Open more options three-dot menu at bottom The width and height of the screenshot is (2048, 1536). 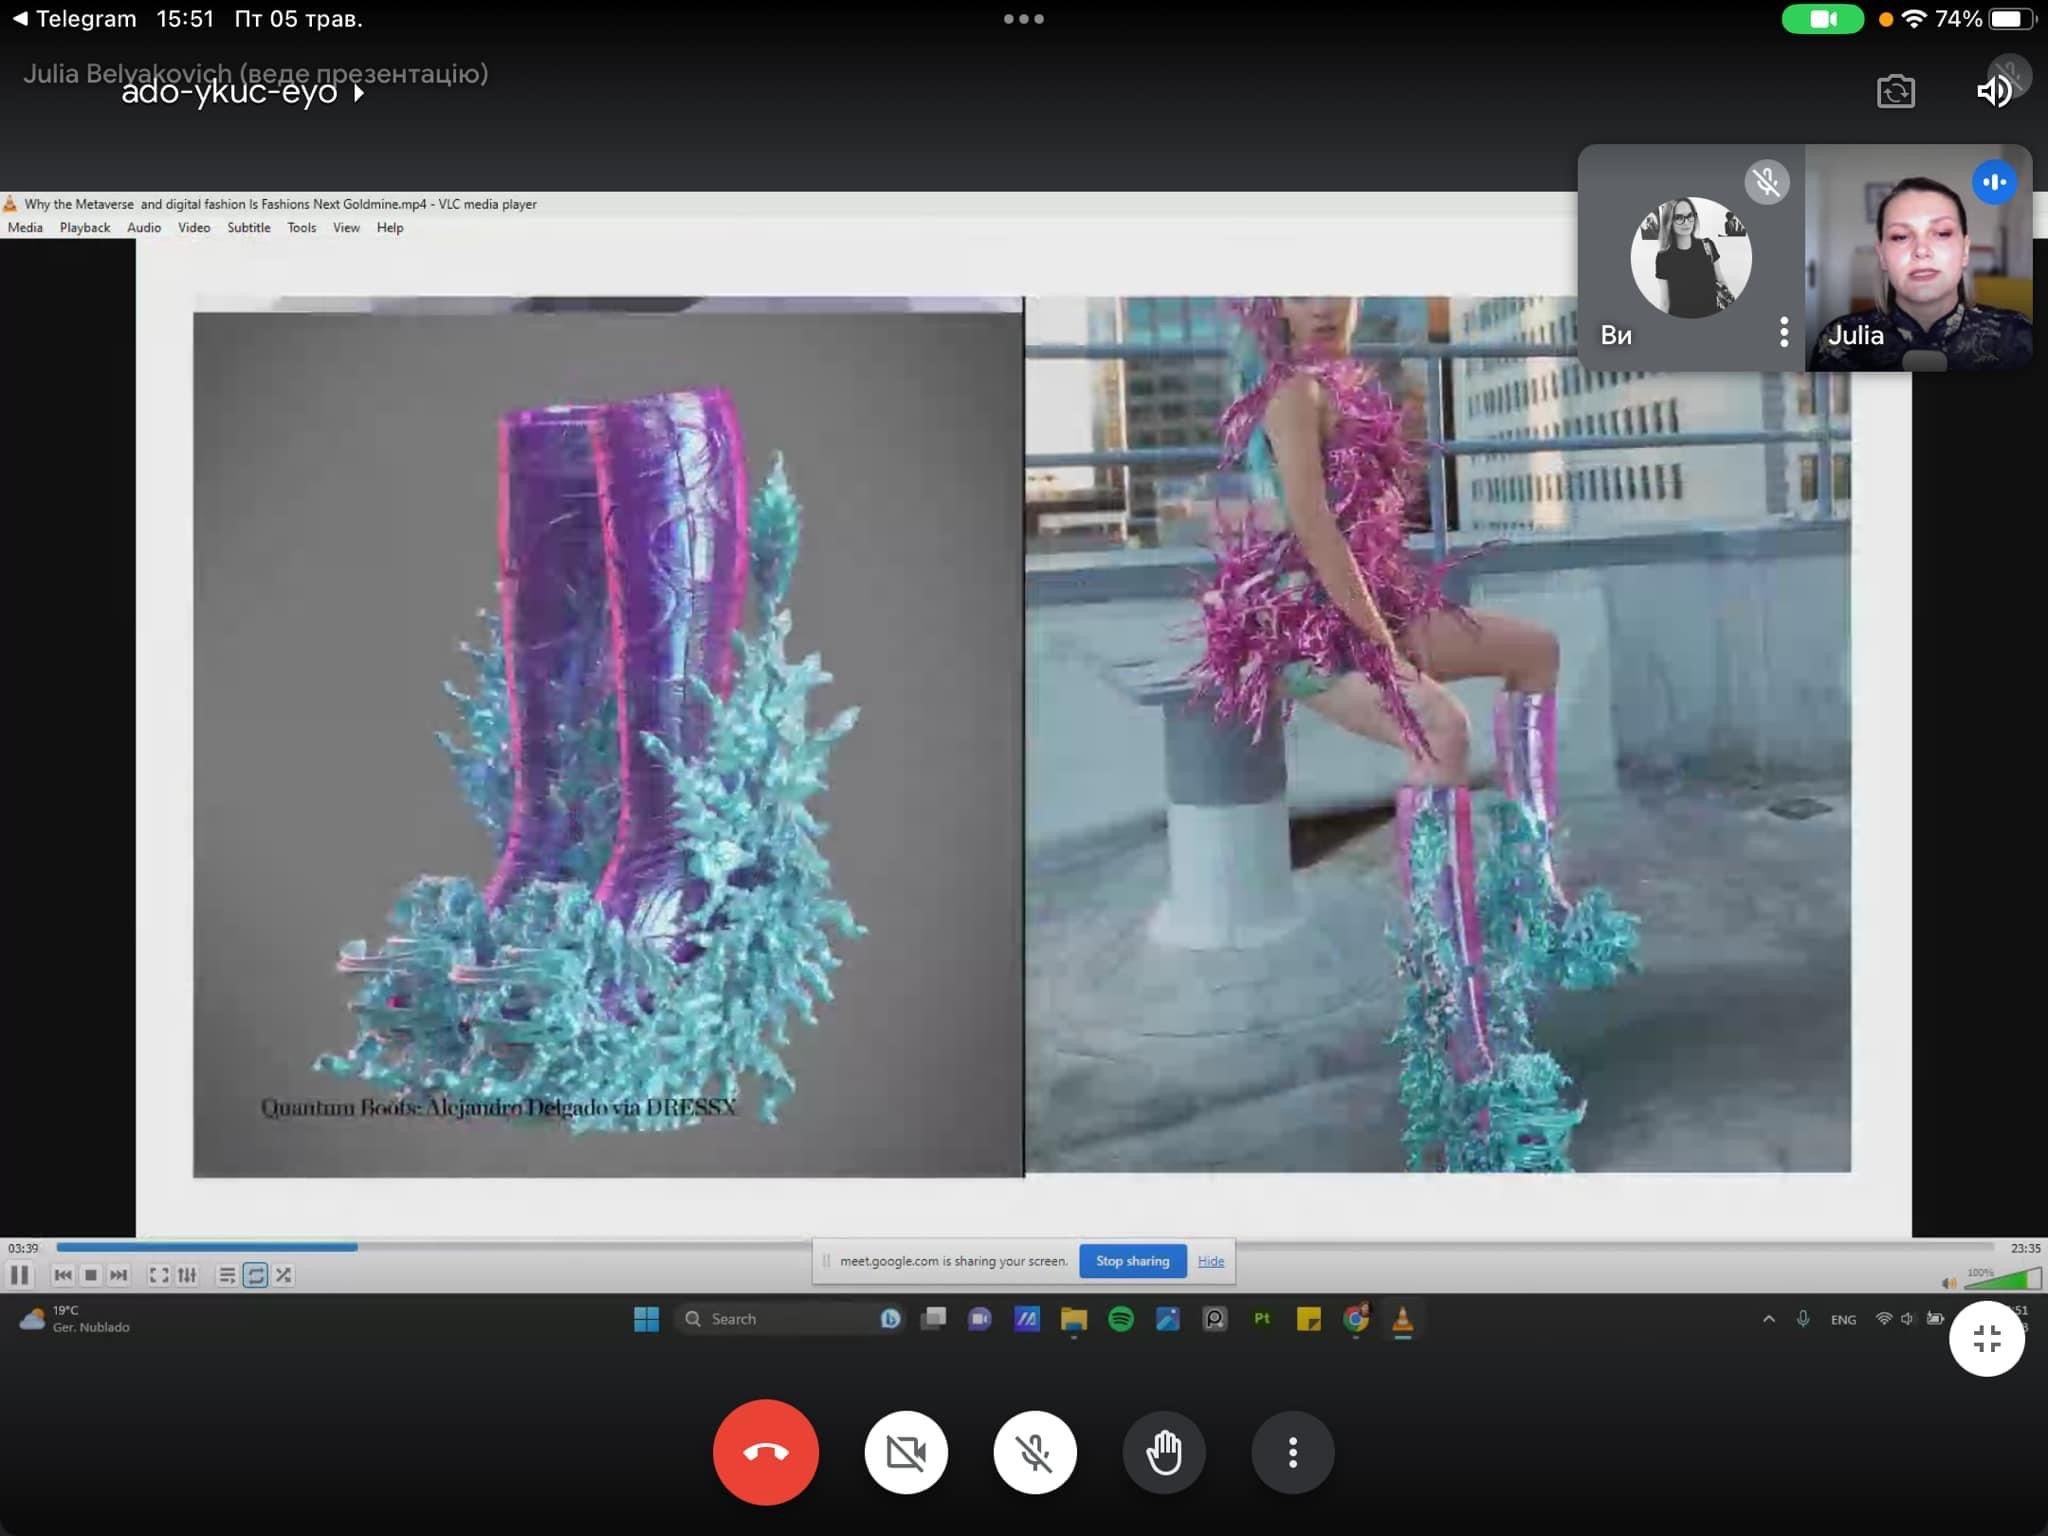coord(1293,1452)
